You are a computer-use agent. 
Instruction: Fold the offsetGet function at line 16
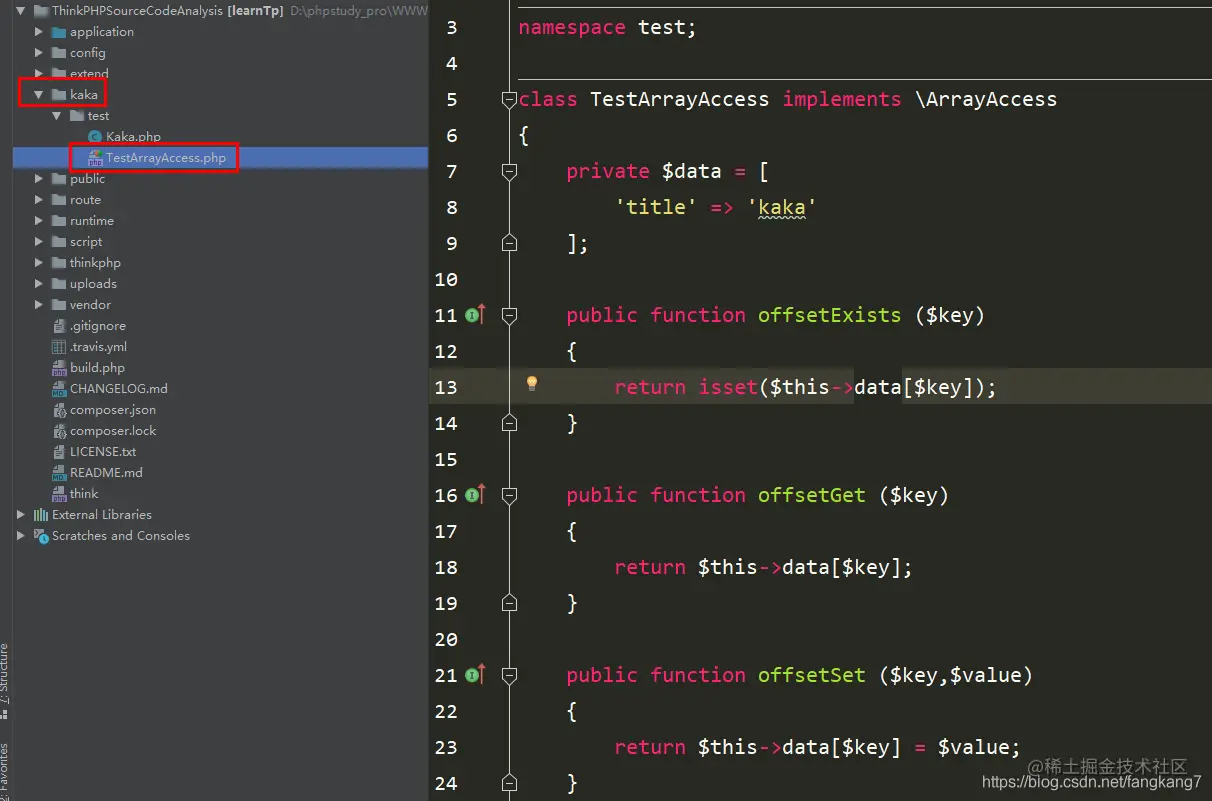(x=509, y=495)
